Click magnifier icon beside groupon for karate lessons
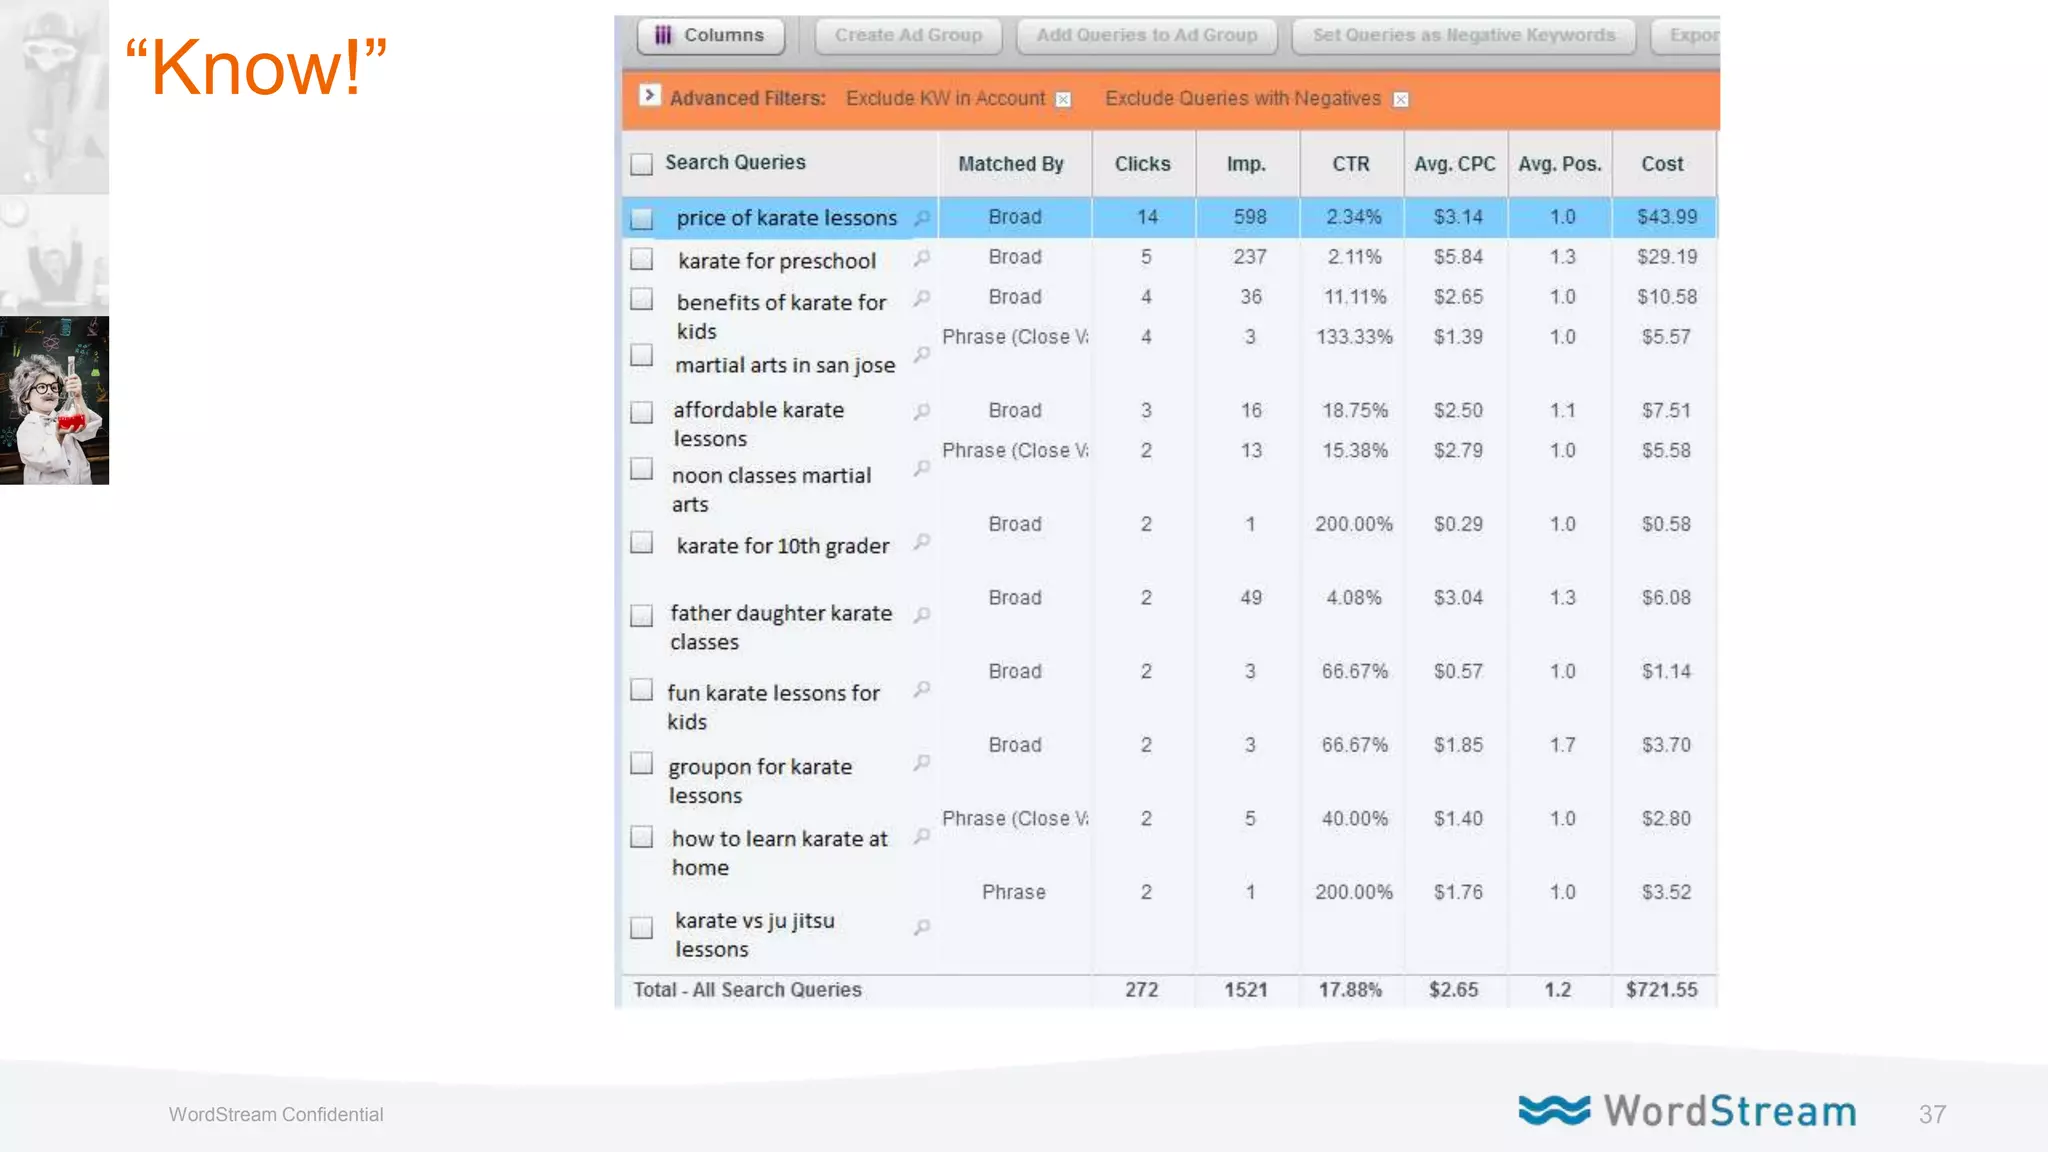 click(922, 763)
